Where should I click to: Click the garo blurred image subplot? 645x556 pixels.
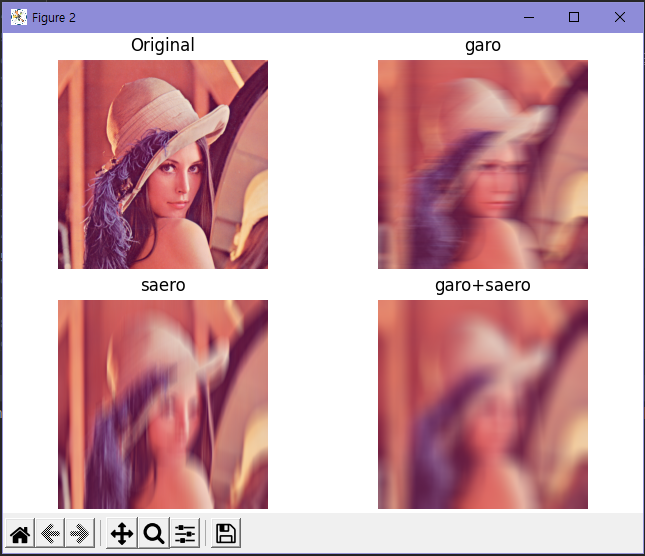tap(483, 164)
